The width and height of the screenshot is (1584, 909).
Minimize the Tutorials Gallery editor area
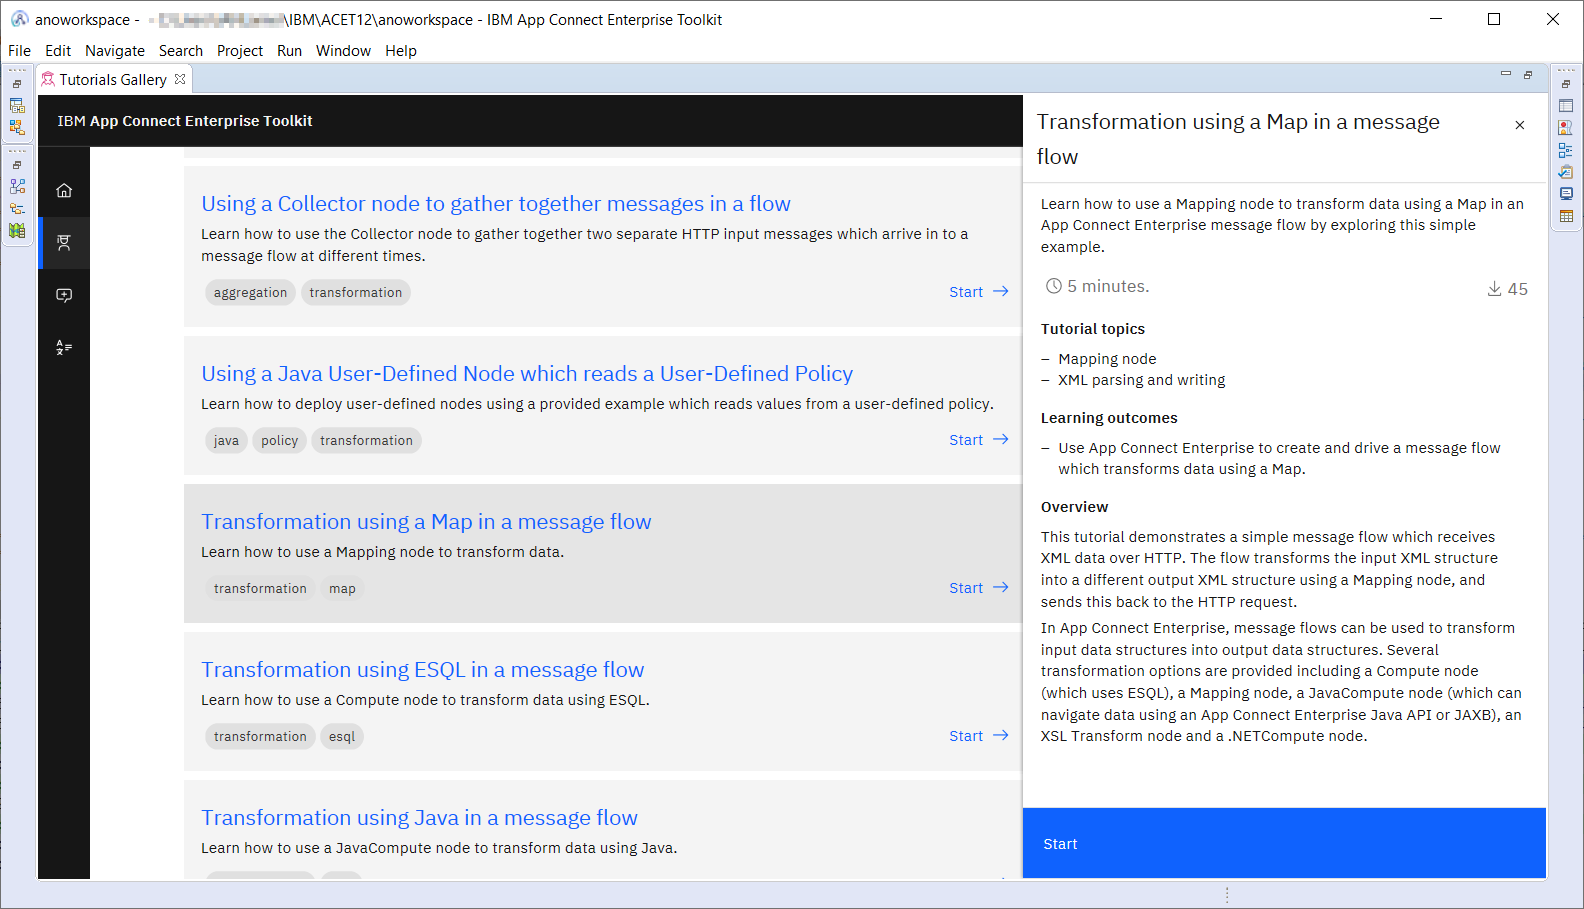pos(1506,74)
